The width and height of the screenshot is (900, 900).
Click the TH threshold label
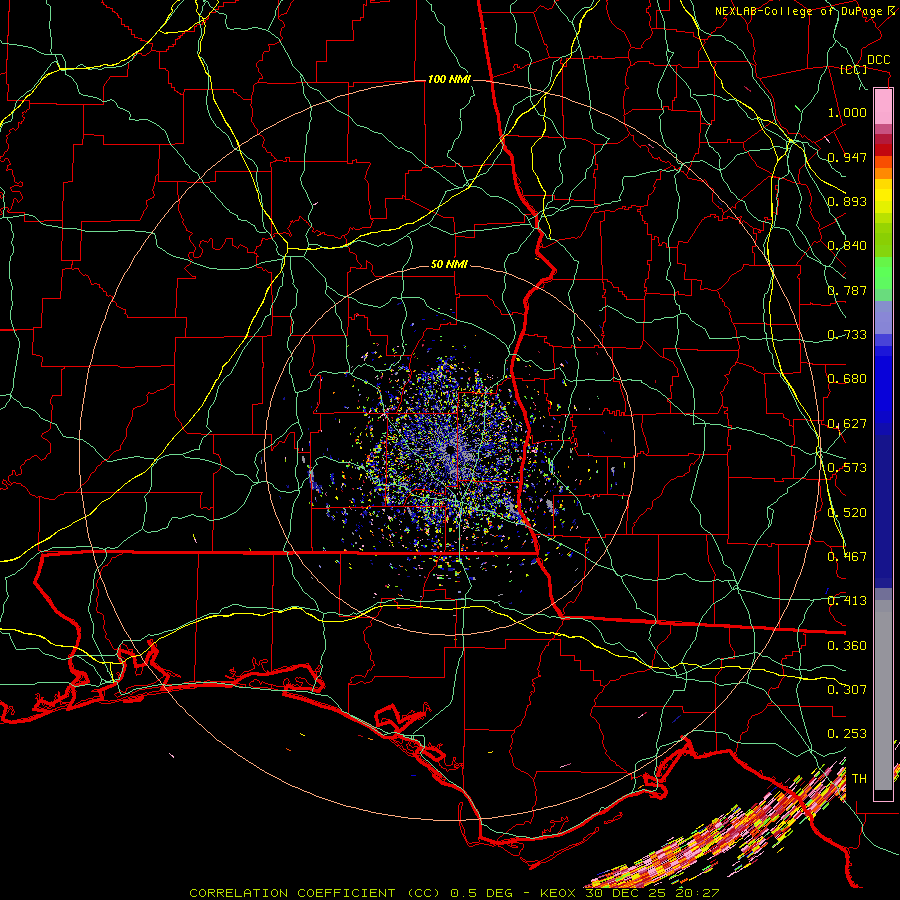point(859,779)
